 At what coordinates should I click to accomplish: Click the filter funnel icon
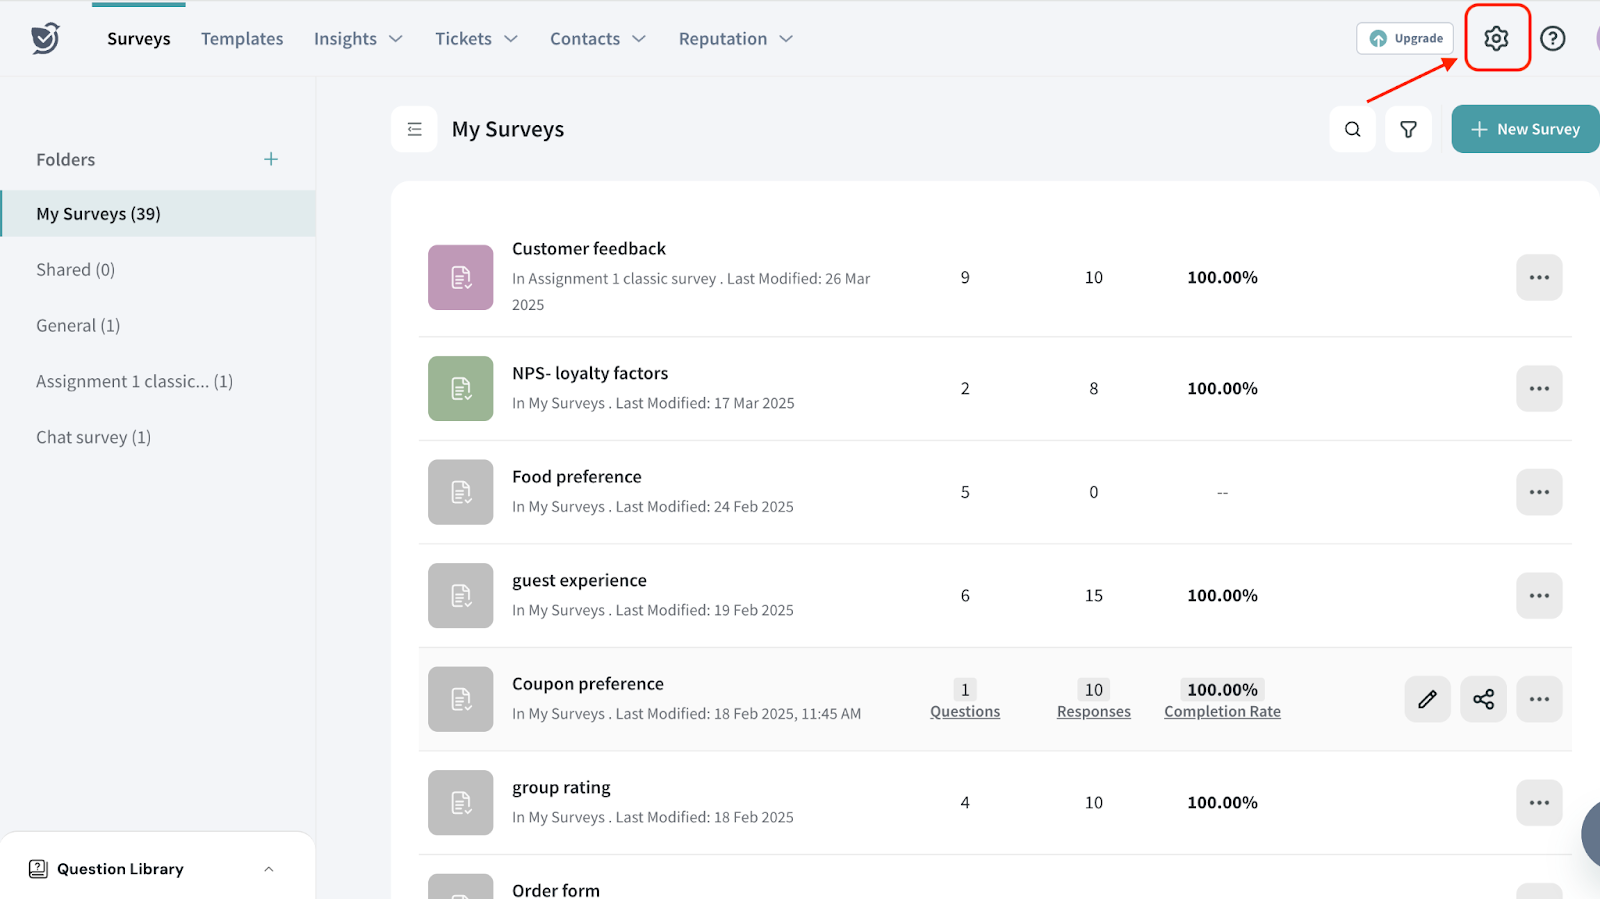point(1408,129)
